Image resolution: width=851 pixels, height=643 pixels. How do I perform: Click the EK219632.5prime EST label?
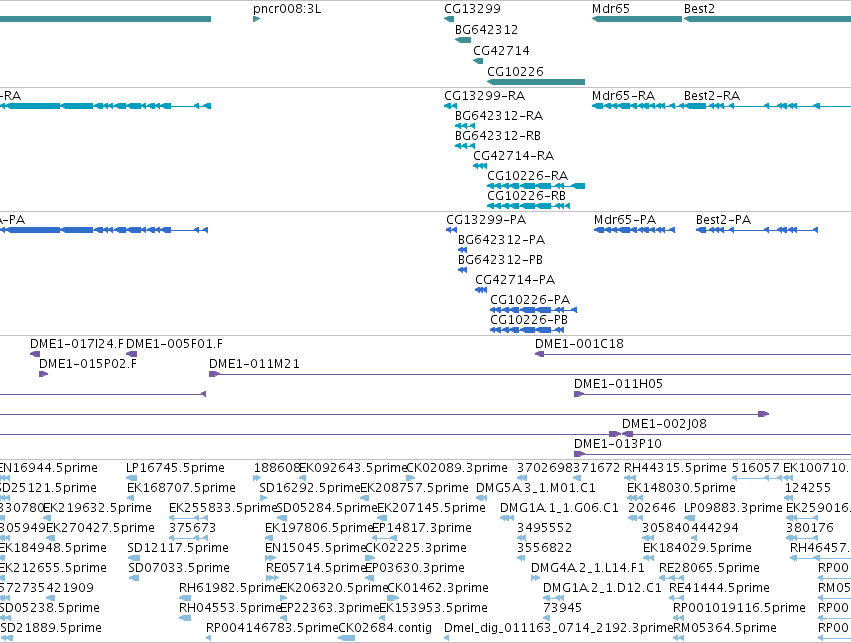[97, 507]
